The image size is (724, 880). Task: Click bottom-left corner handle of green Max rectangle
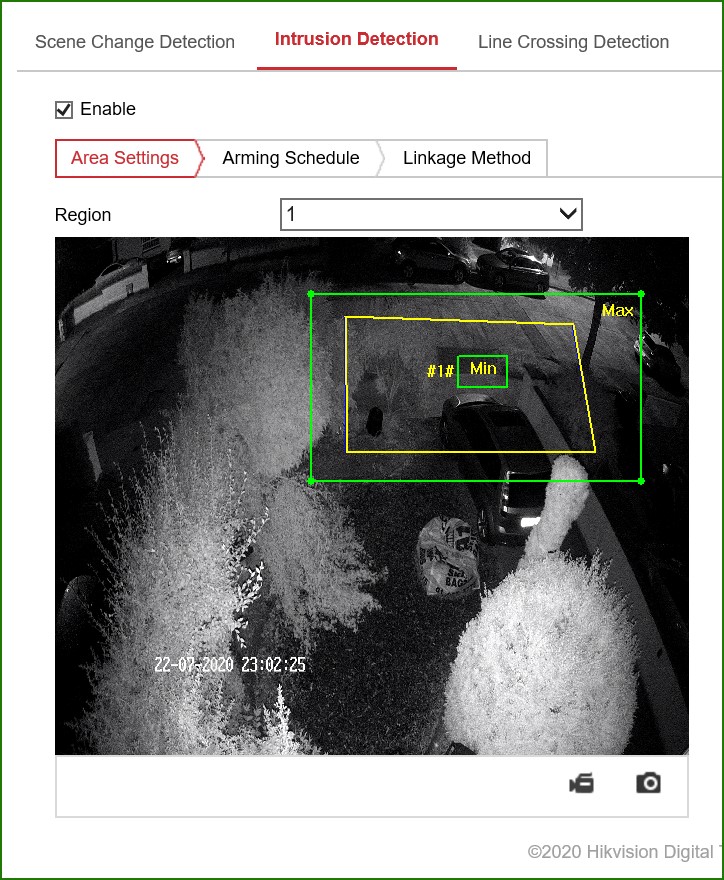coord(311,481)
